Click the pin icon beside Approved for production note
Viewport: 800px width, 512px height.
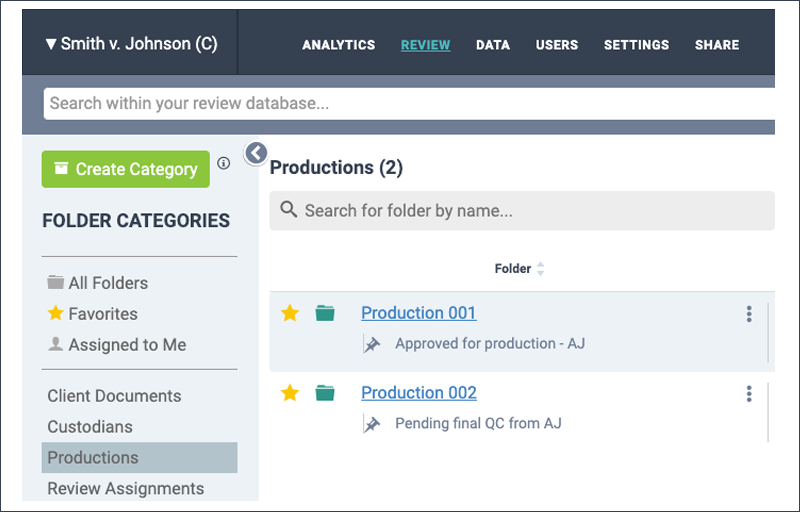click(371, 344)
